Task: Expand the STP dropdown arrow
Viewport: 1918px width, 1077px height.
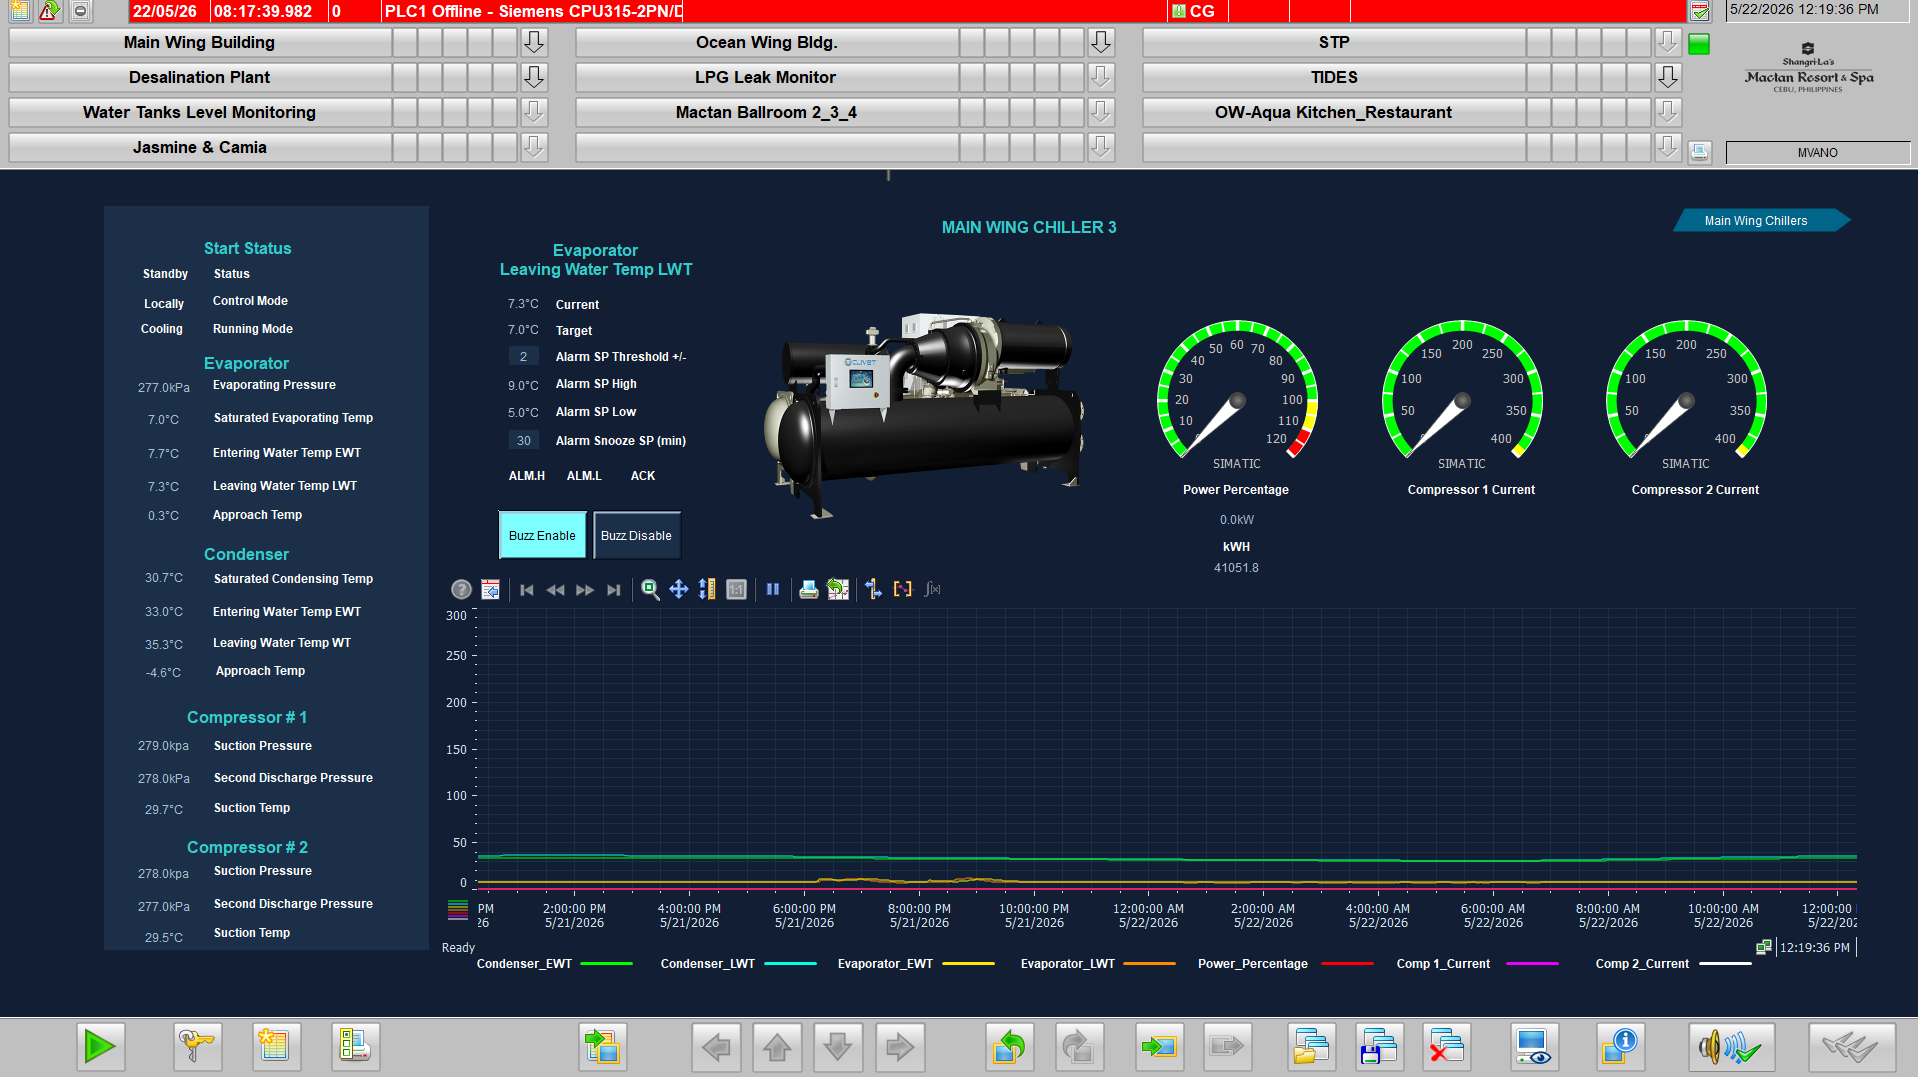Action: [x=1668, y=42]
